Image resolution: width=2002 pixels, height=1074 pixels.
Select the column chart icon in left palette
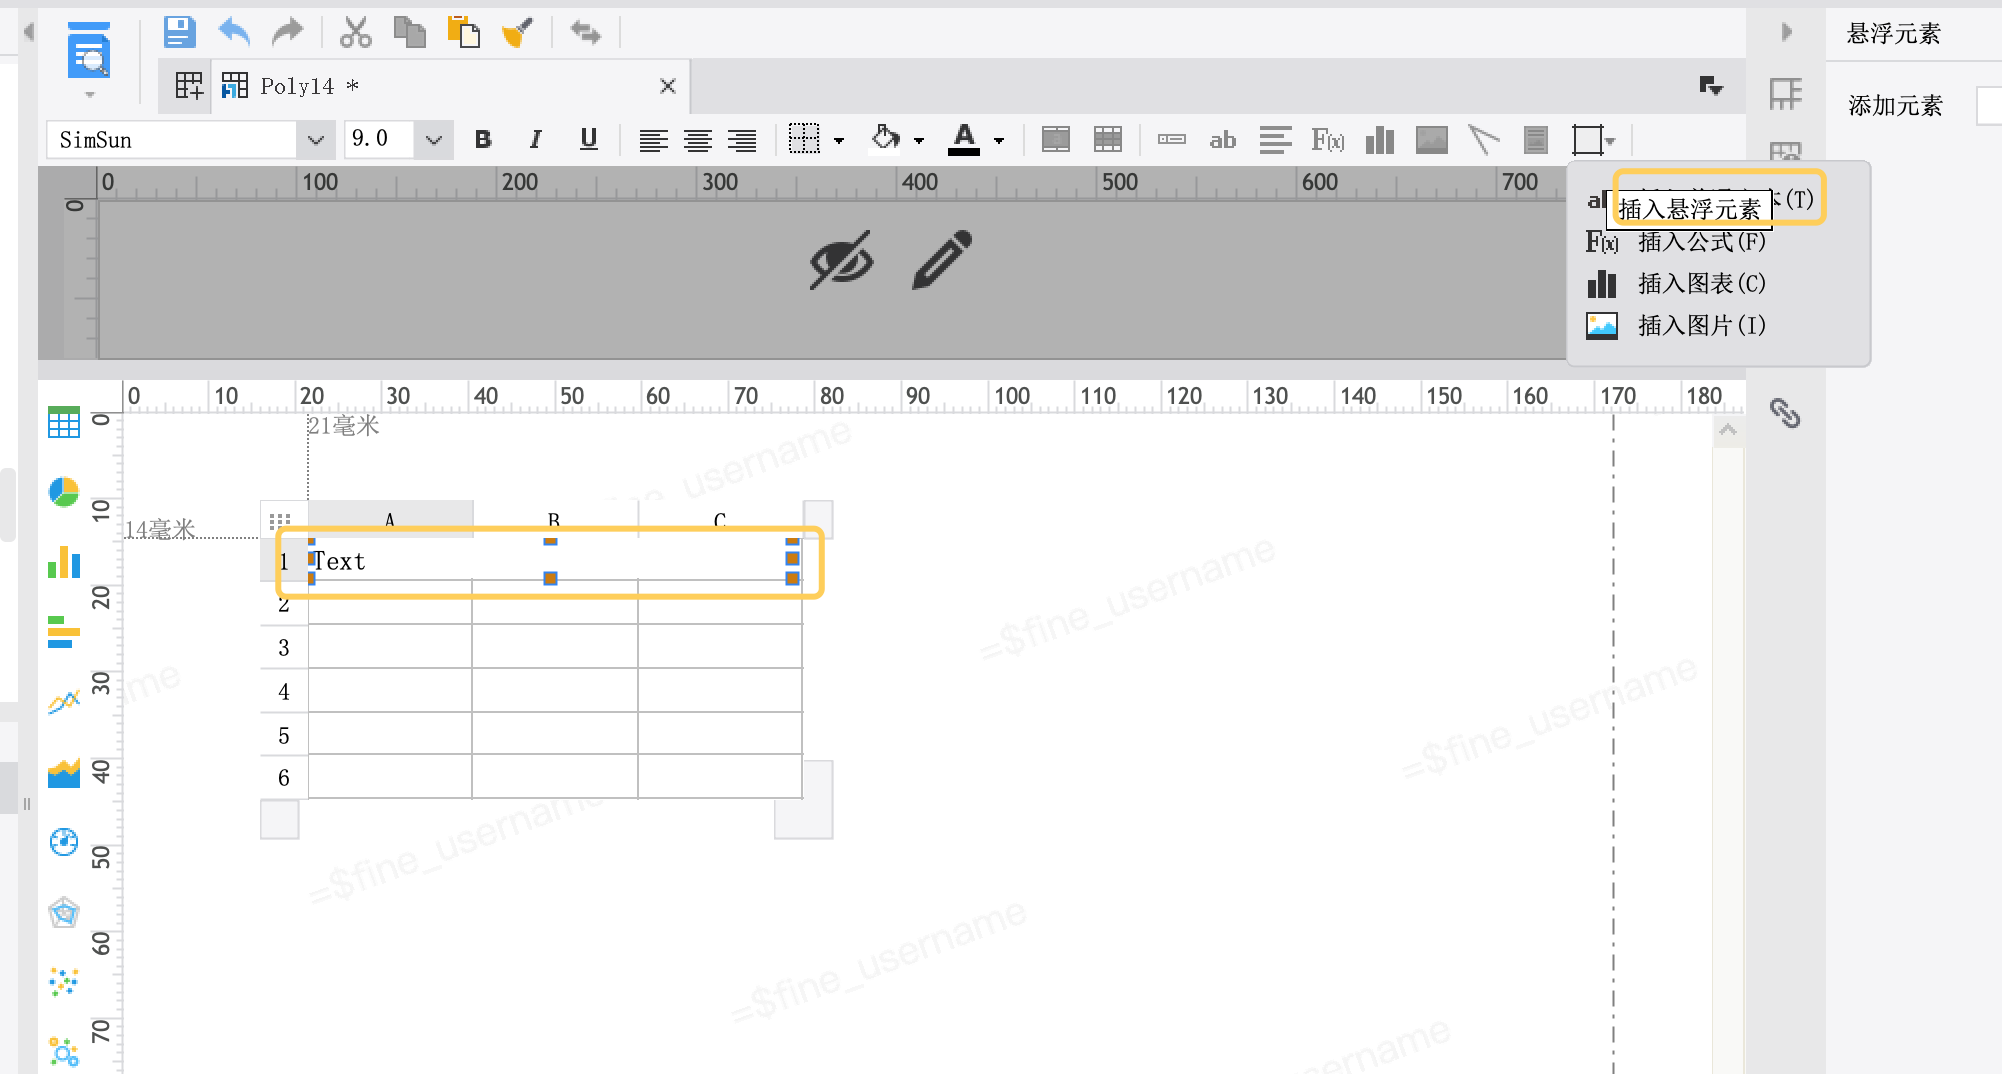[x=64, y=562]
